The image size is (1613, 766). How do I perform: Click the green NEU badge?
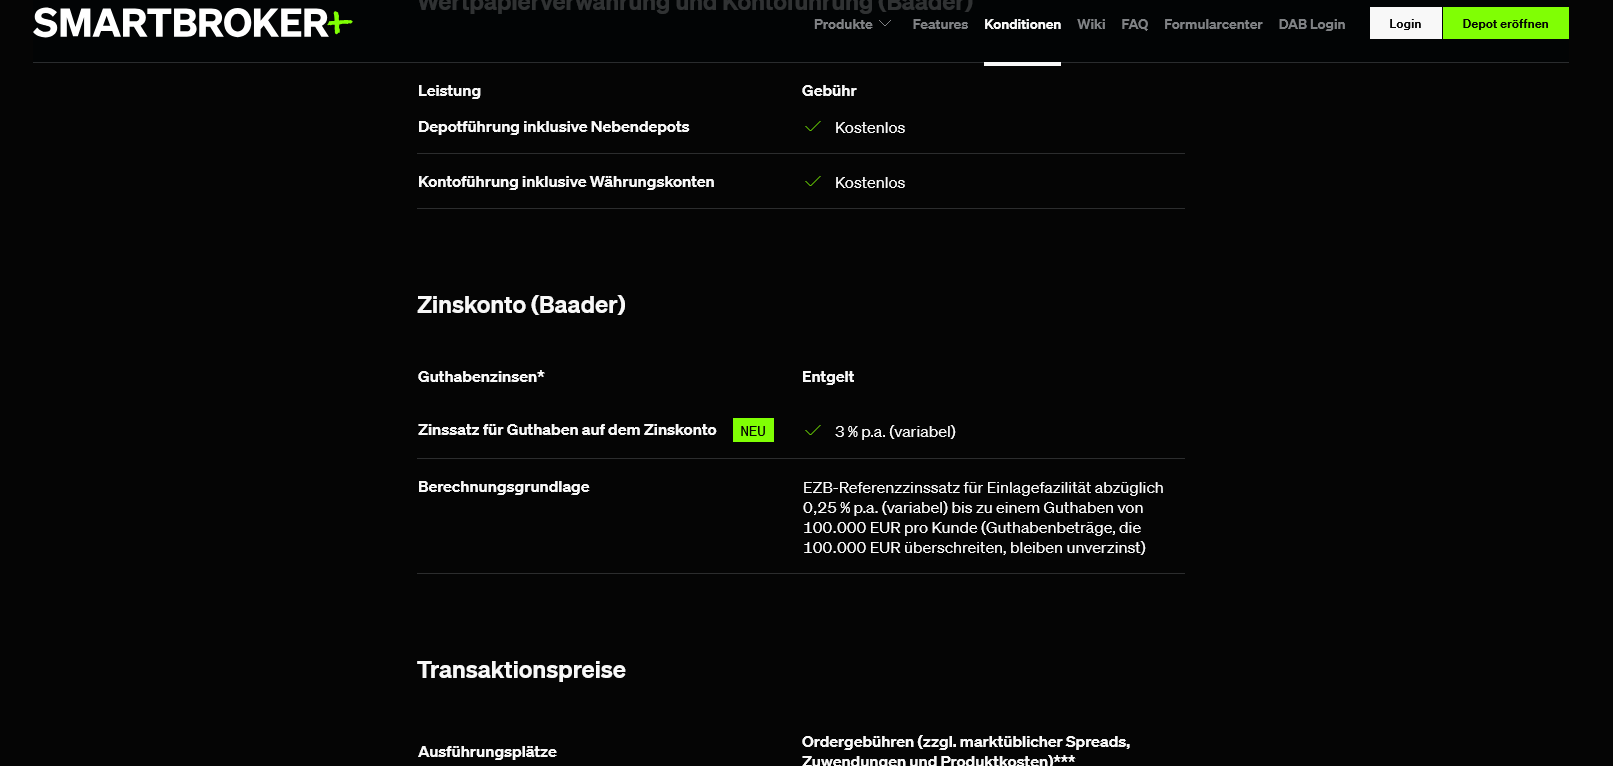pos(753,430)
